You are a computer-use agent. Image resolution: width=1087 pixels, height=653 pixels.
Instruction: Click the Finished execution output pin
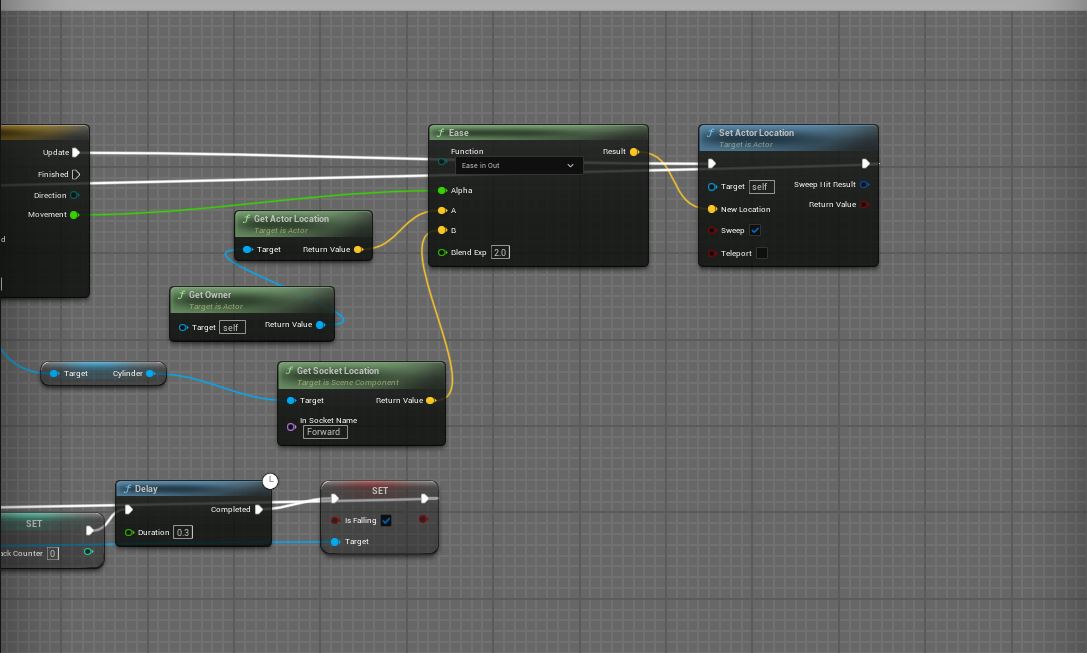point(76,174)
